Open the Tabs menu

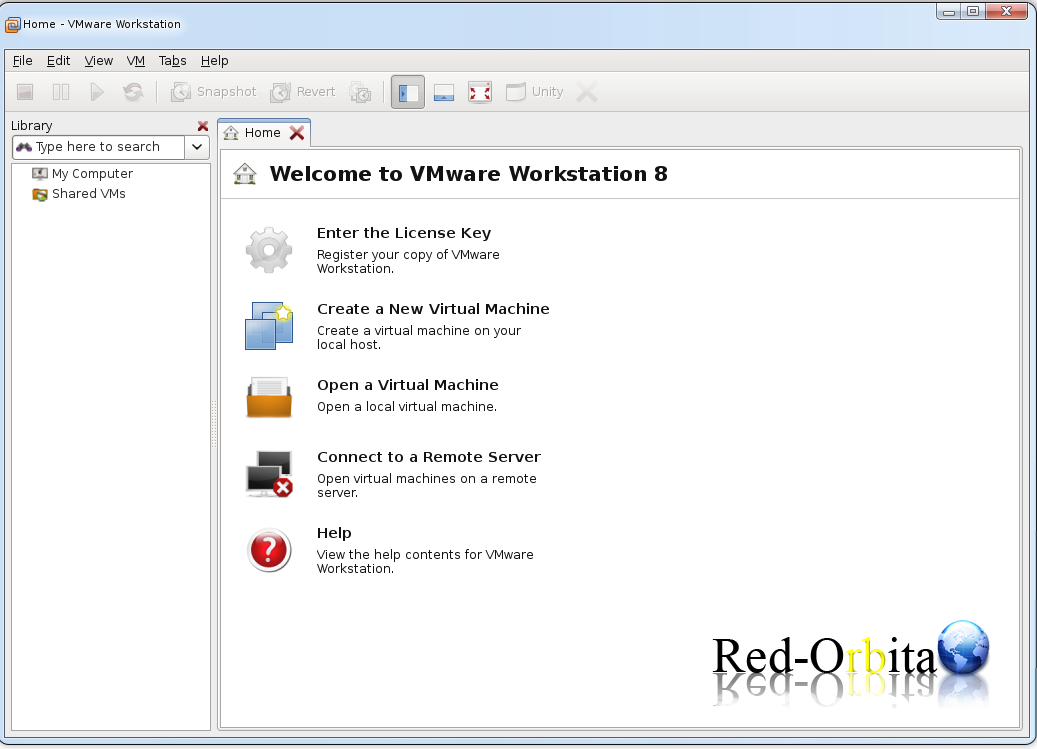tap(173, 61)
